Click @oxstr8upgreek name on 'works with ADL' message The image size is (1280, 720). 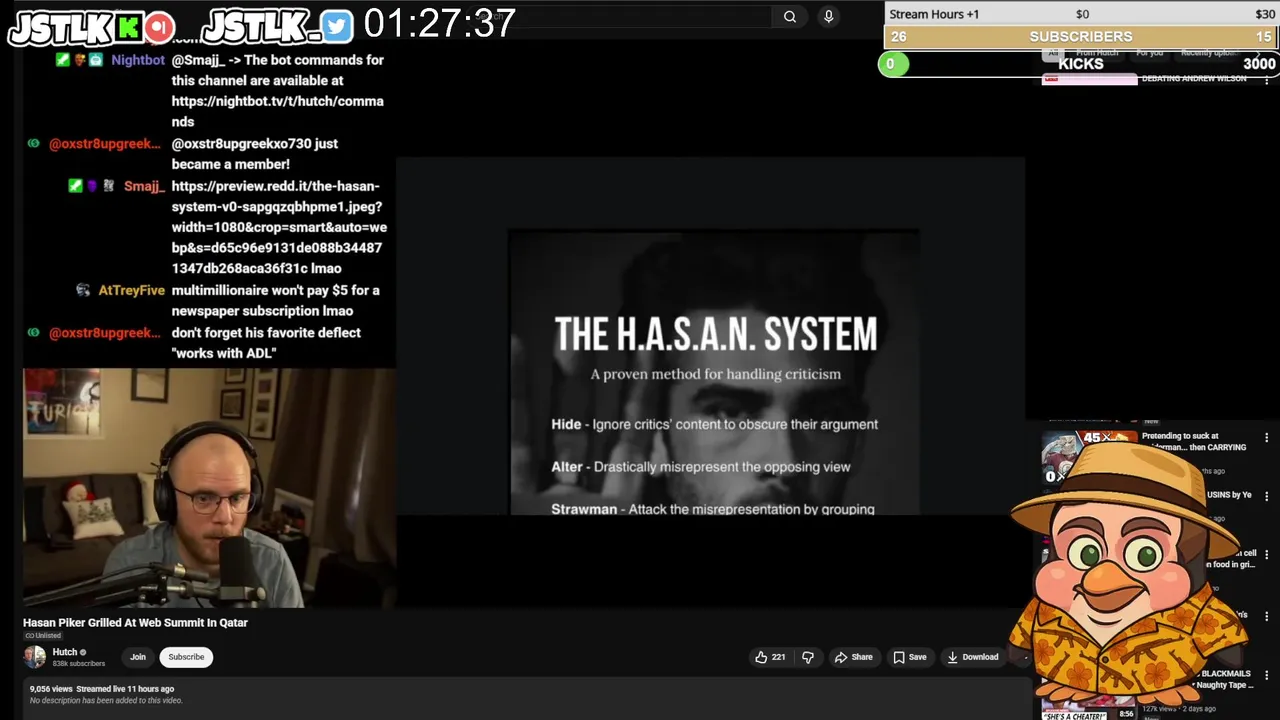(104, 333)
